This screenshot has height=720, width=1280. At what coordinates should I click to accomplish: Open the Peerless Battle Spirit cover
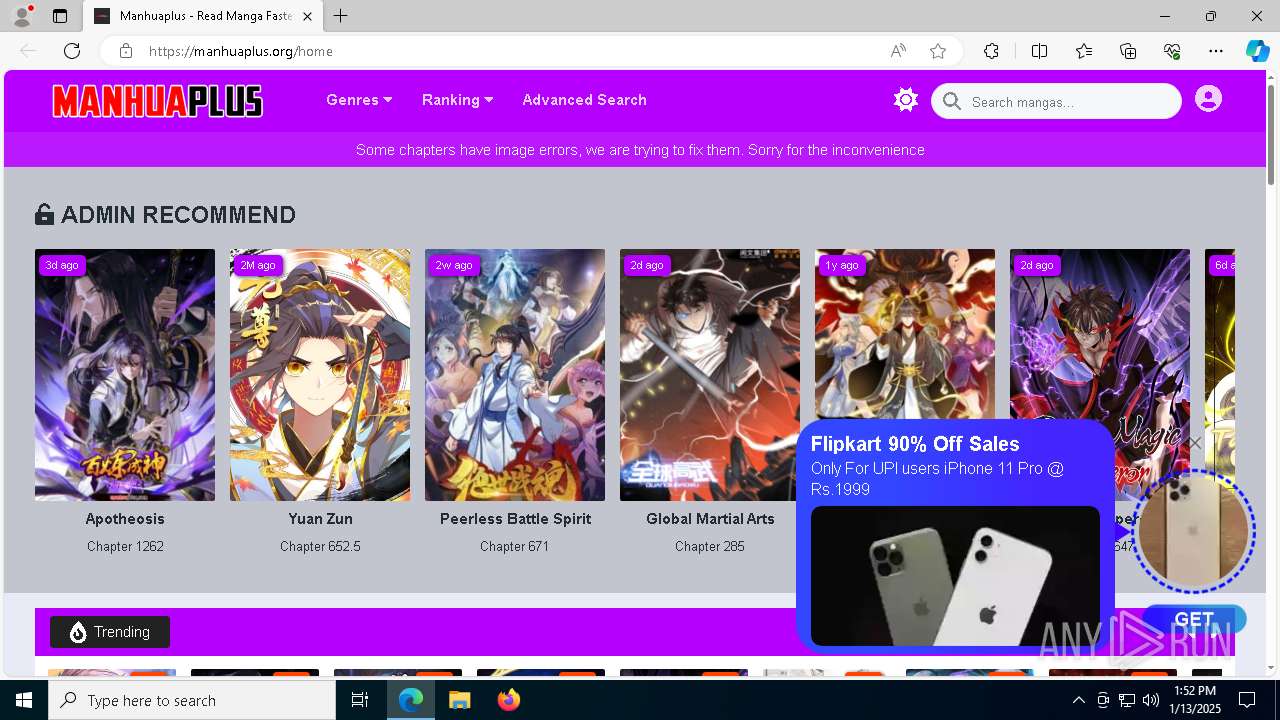coord(515,375)
